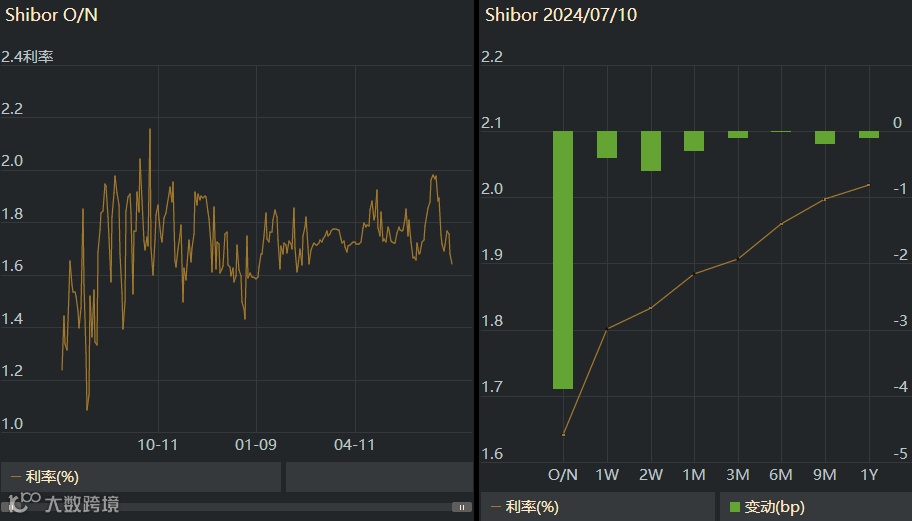
Task: Click the '1Y' tenor axis label
Action: 868,474
